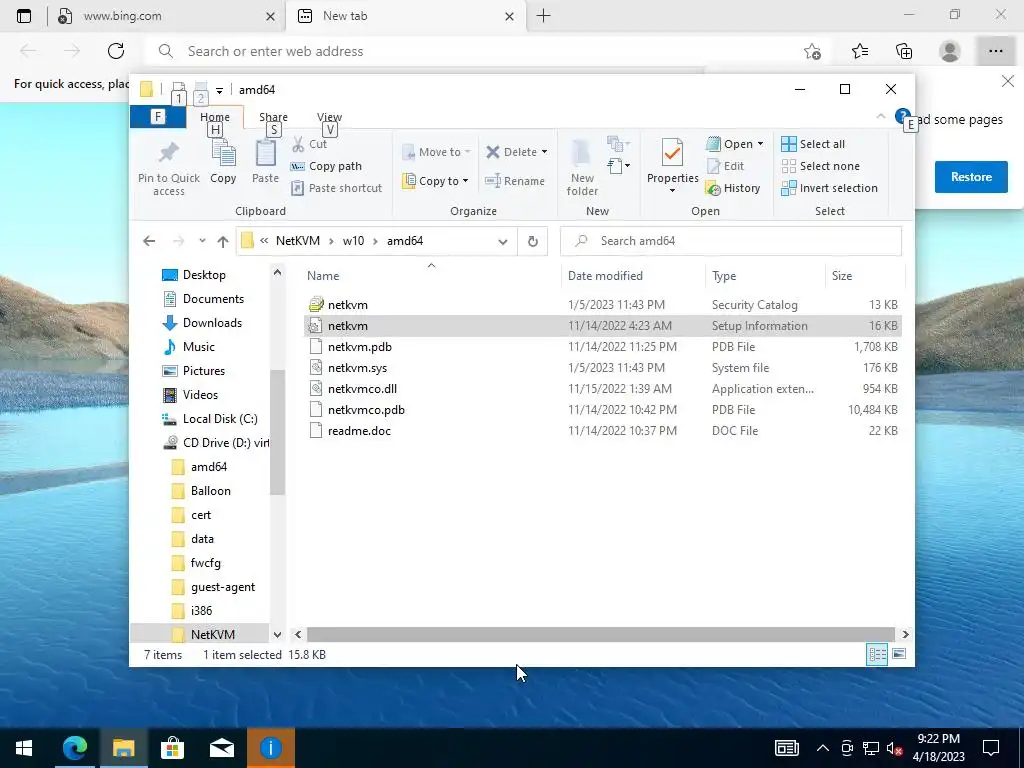The width and height of the screenshot is (1024, 768).
Task: Click the Cut scissors icon
Action: tap(298, 144)
